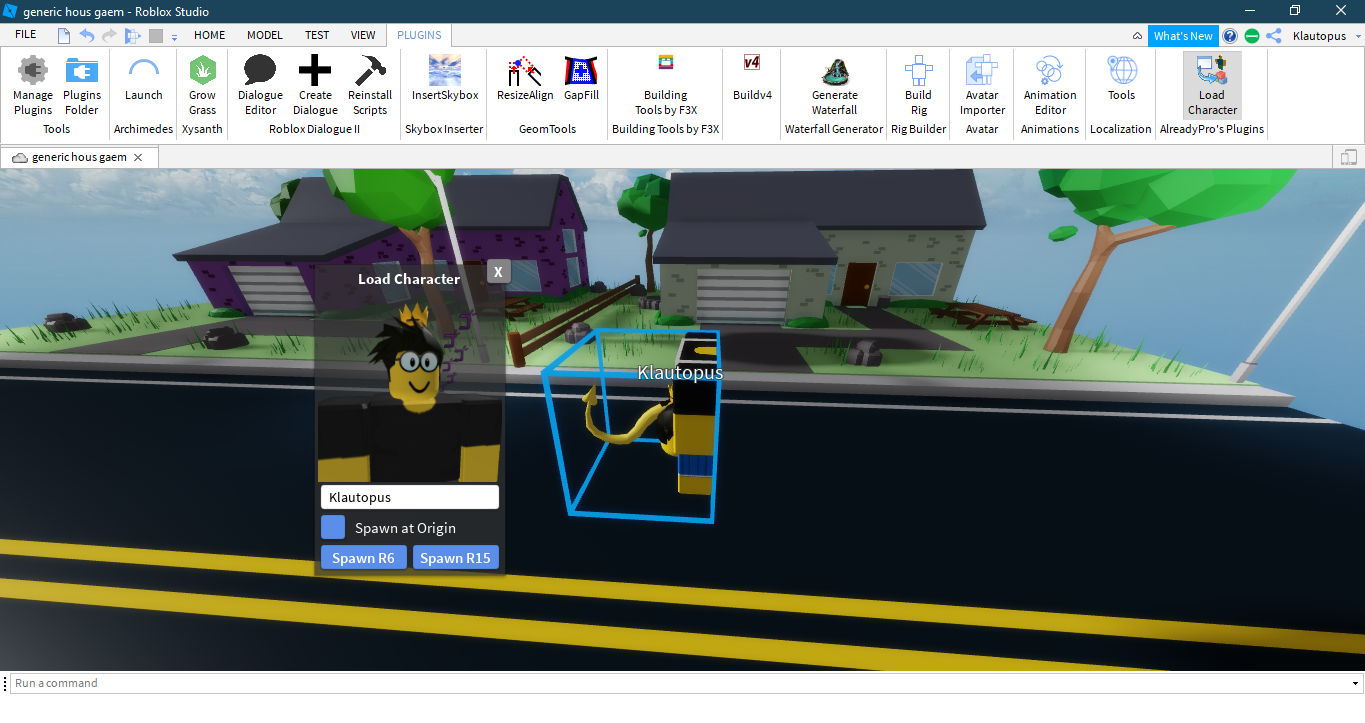Click the Spawn R15 button
The image size is (1365, 723).
tap(455, 558)
